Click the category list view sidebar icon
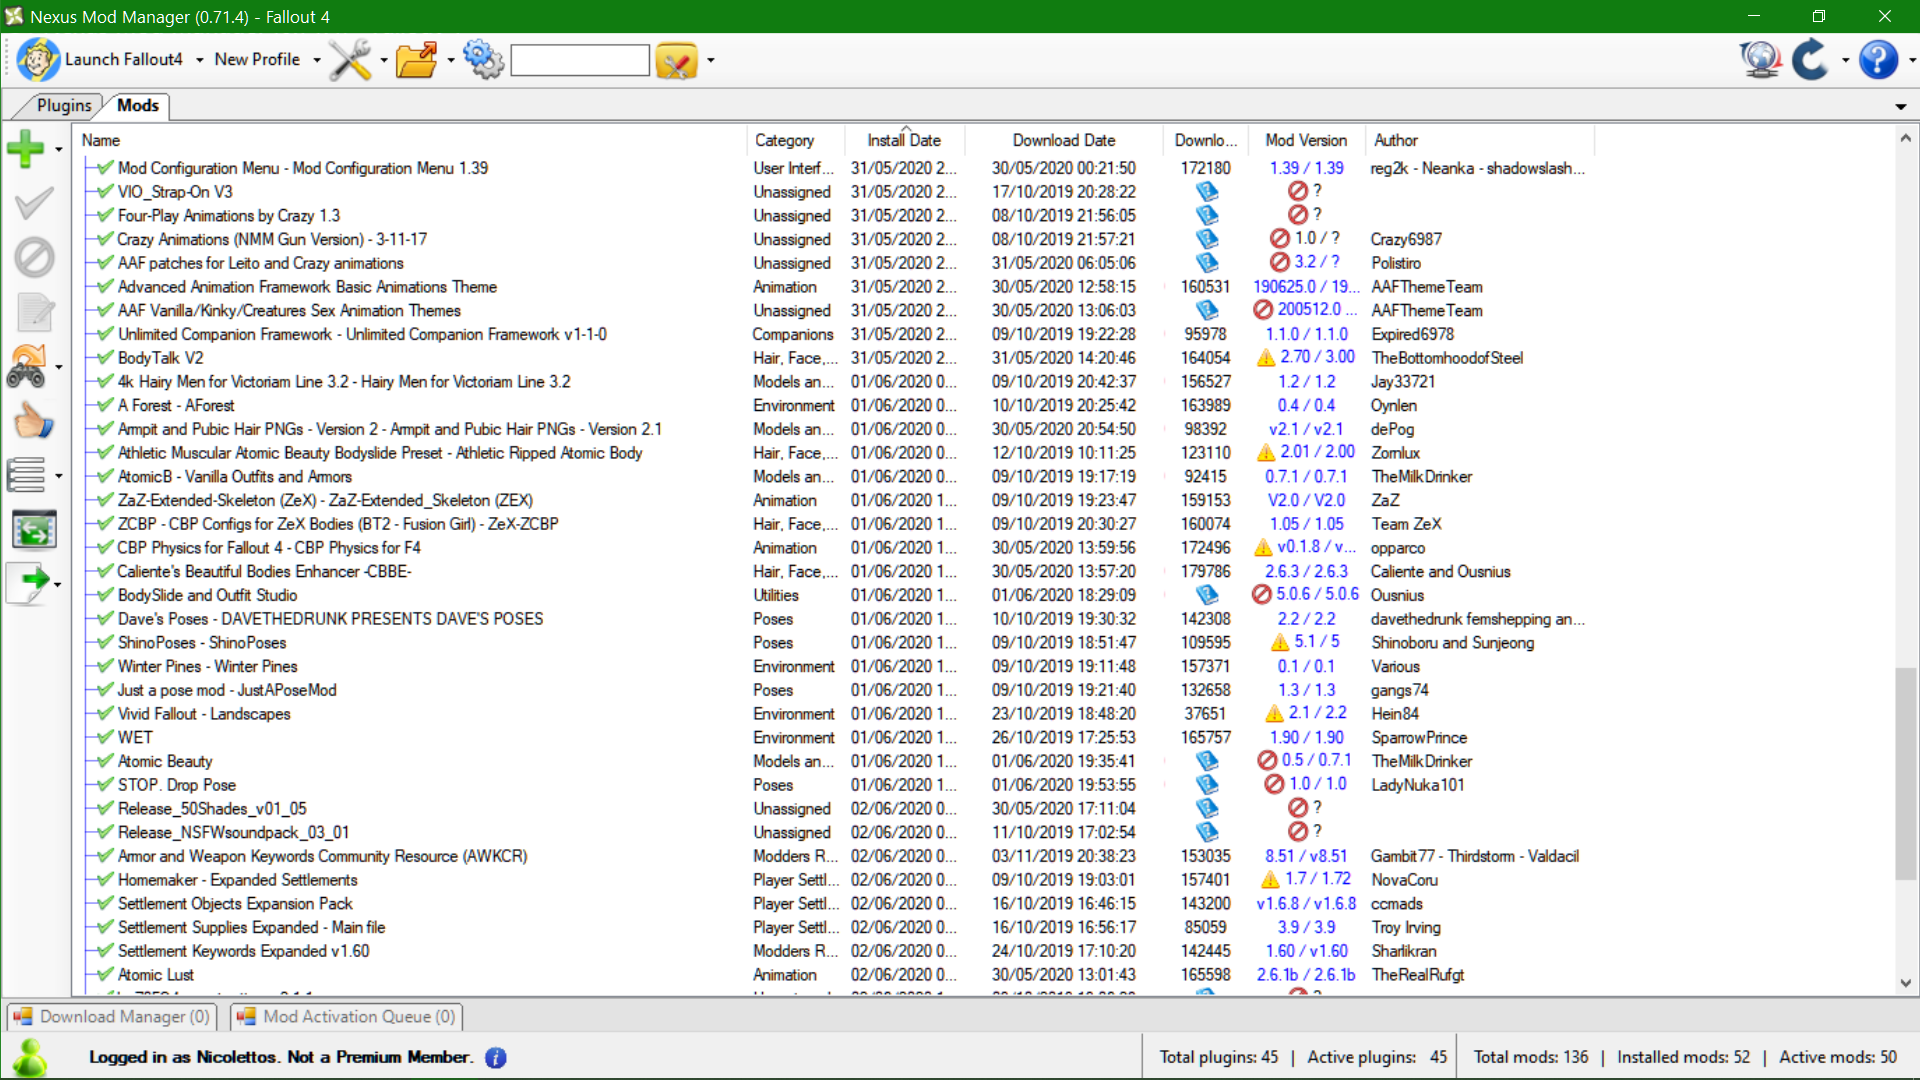The width and height of the screenshot is (1920, 1080). point(26,475)
